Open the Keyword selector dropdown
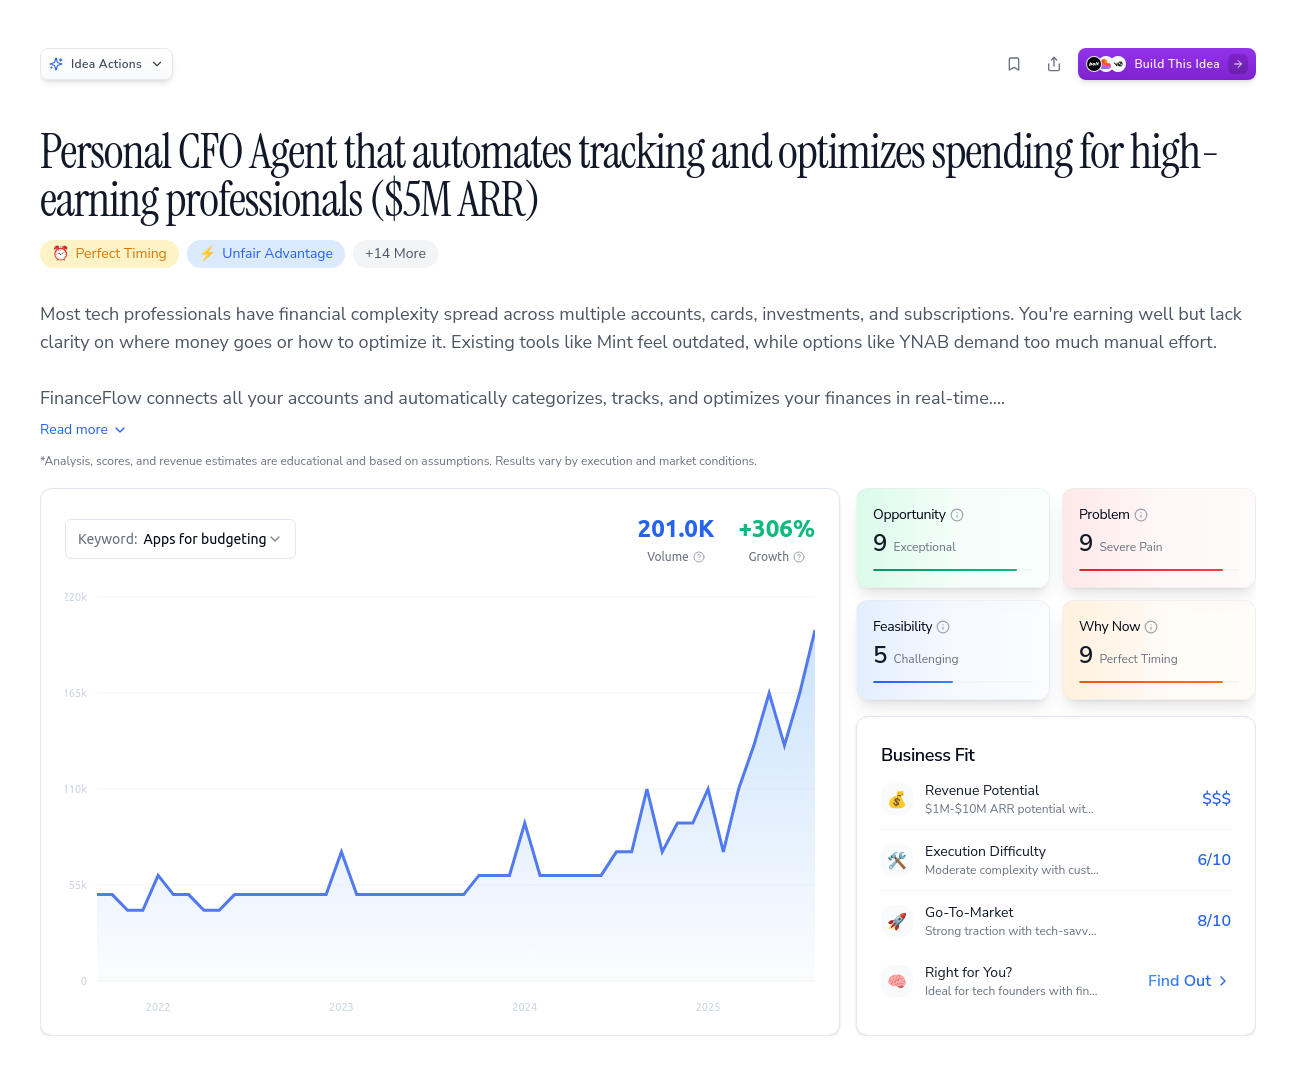 pos(180,539)
